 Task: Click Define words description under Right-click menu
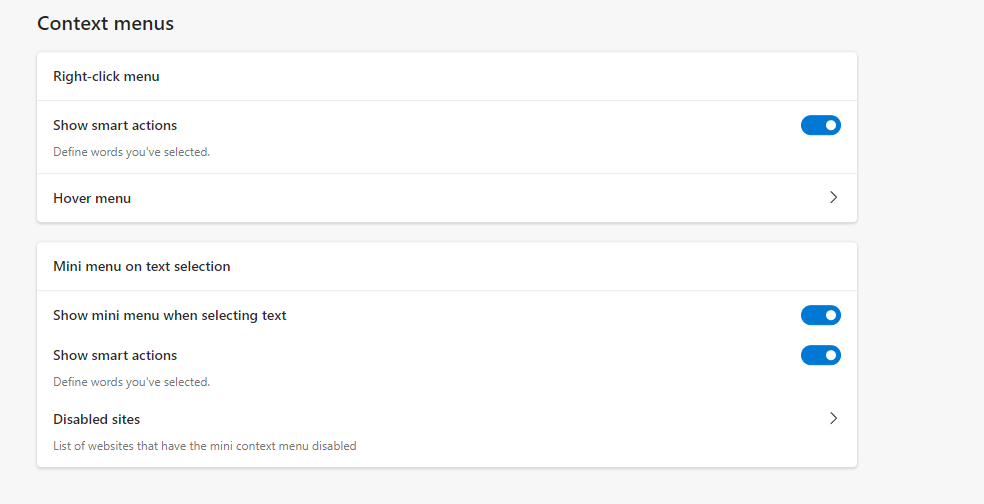point(131,152)
